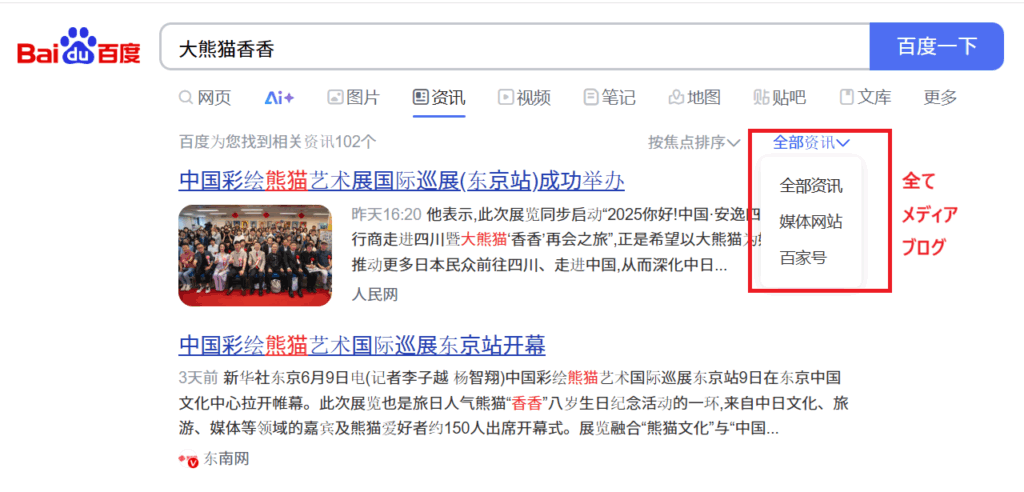
Task: Collapse the 全部资讯 filter dropdown
Action: pyautogui.click(x=811, y=142)
